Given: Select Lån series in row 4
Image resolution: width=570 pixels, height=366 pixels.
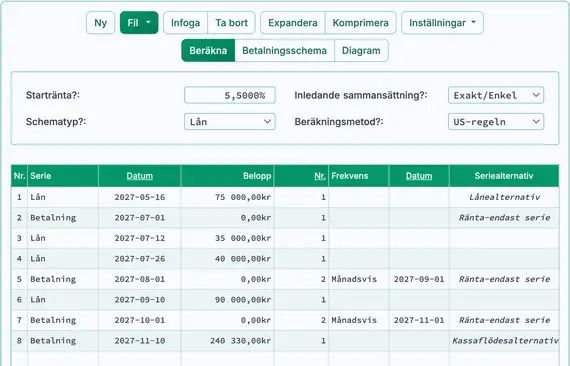Looking at the screenshot, I should pos(63,259).
